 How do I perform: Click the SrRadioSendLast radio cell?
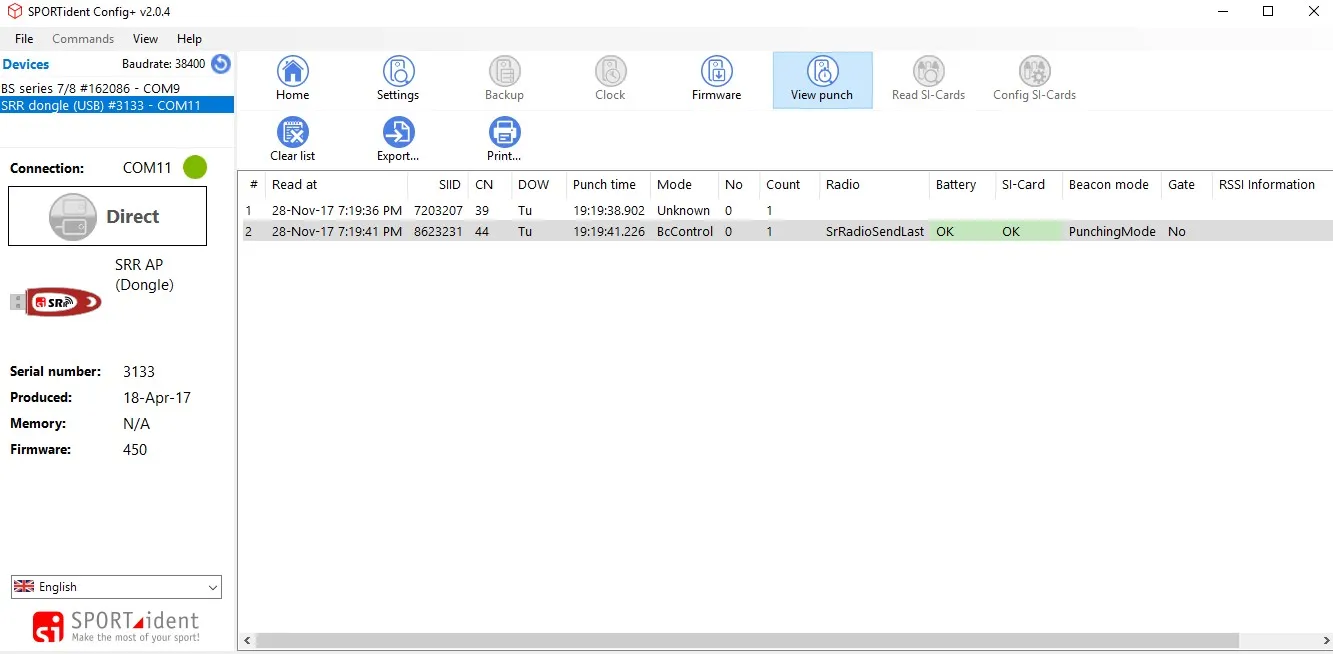click(x=874, y=231)
